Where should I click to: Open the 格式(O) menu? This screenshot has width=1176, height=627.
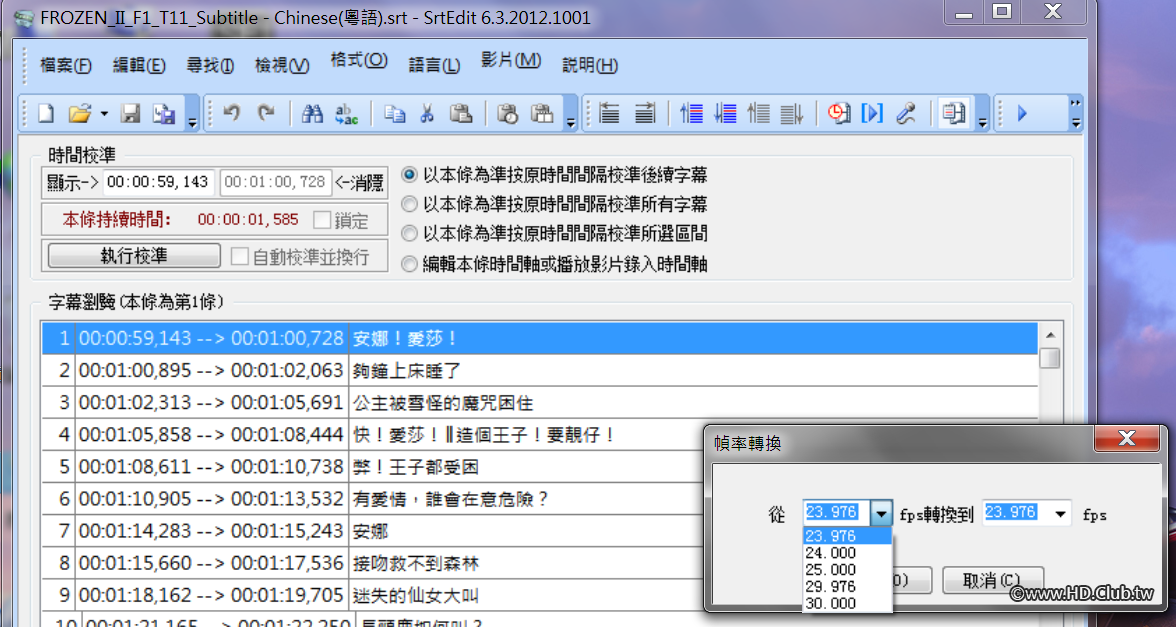pos(358,60)
